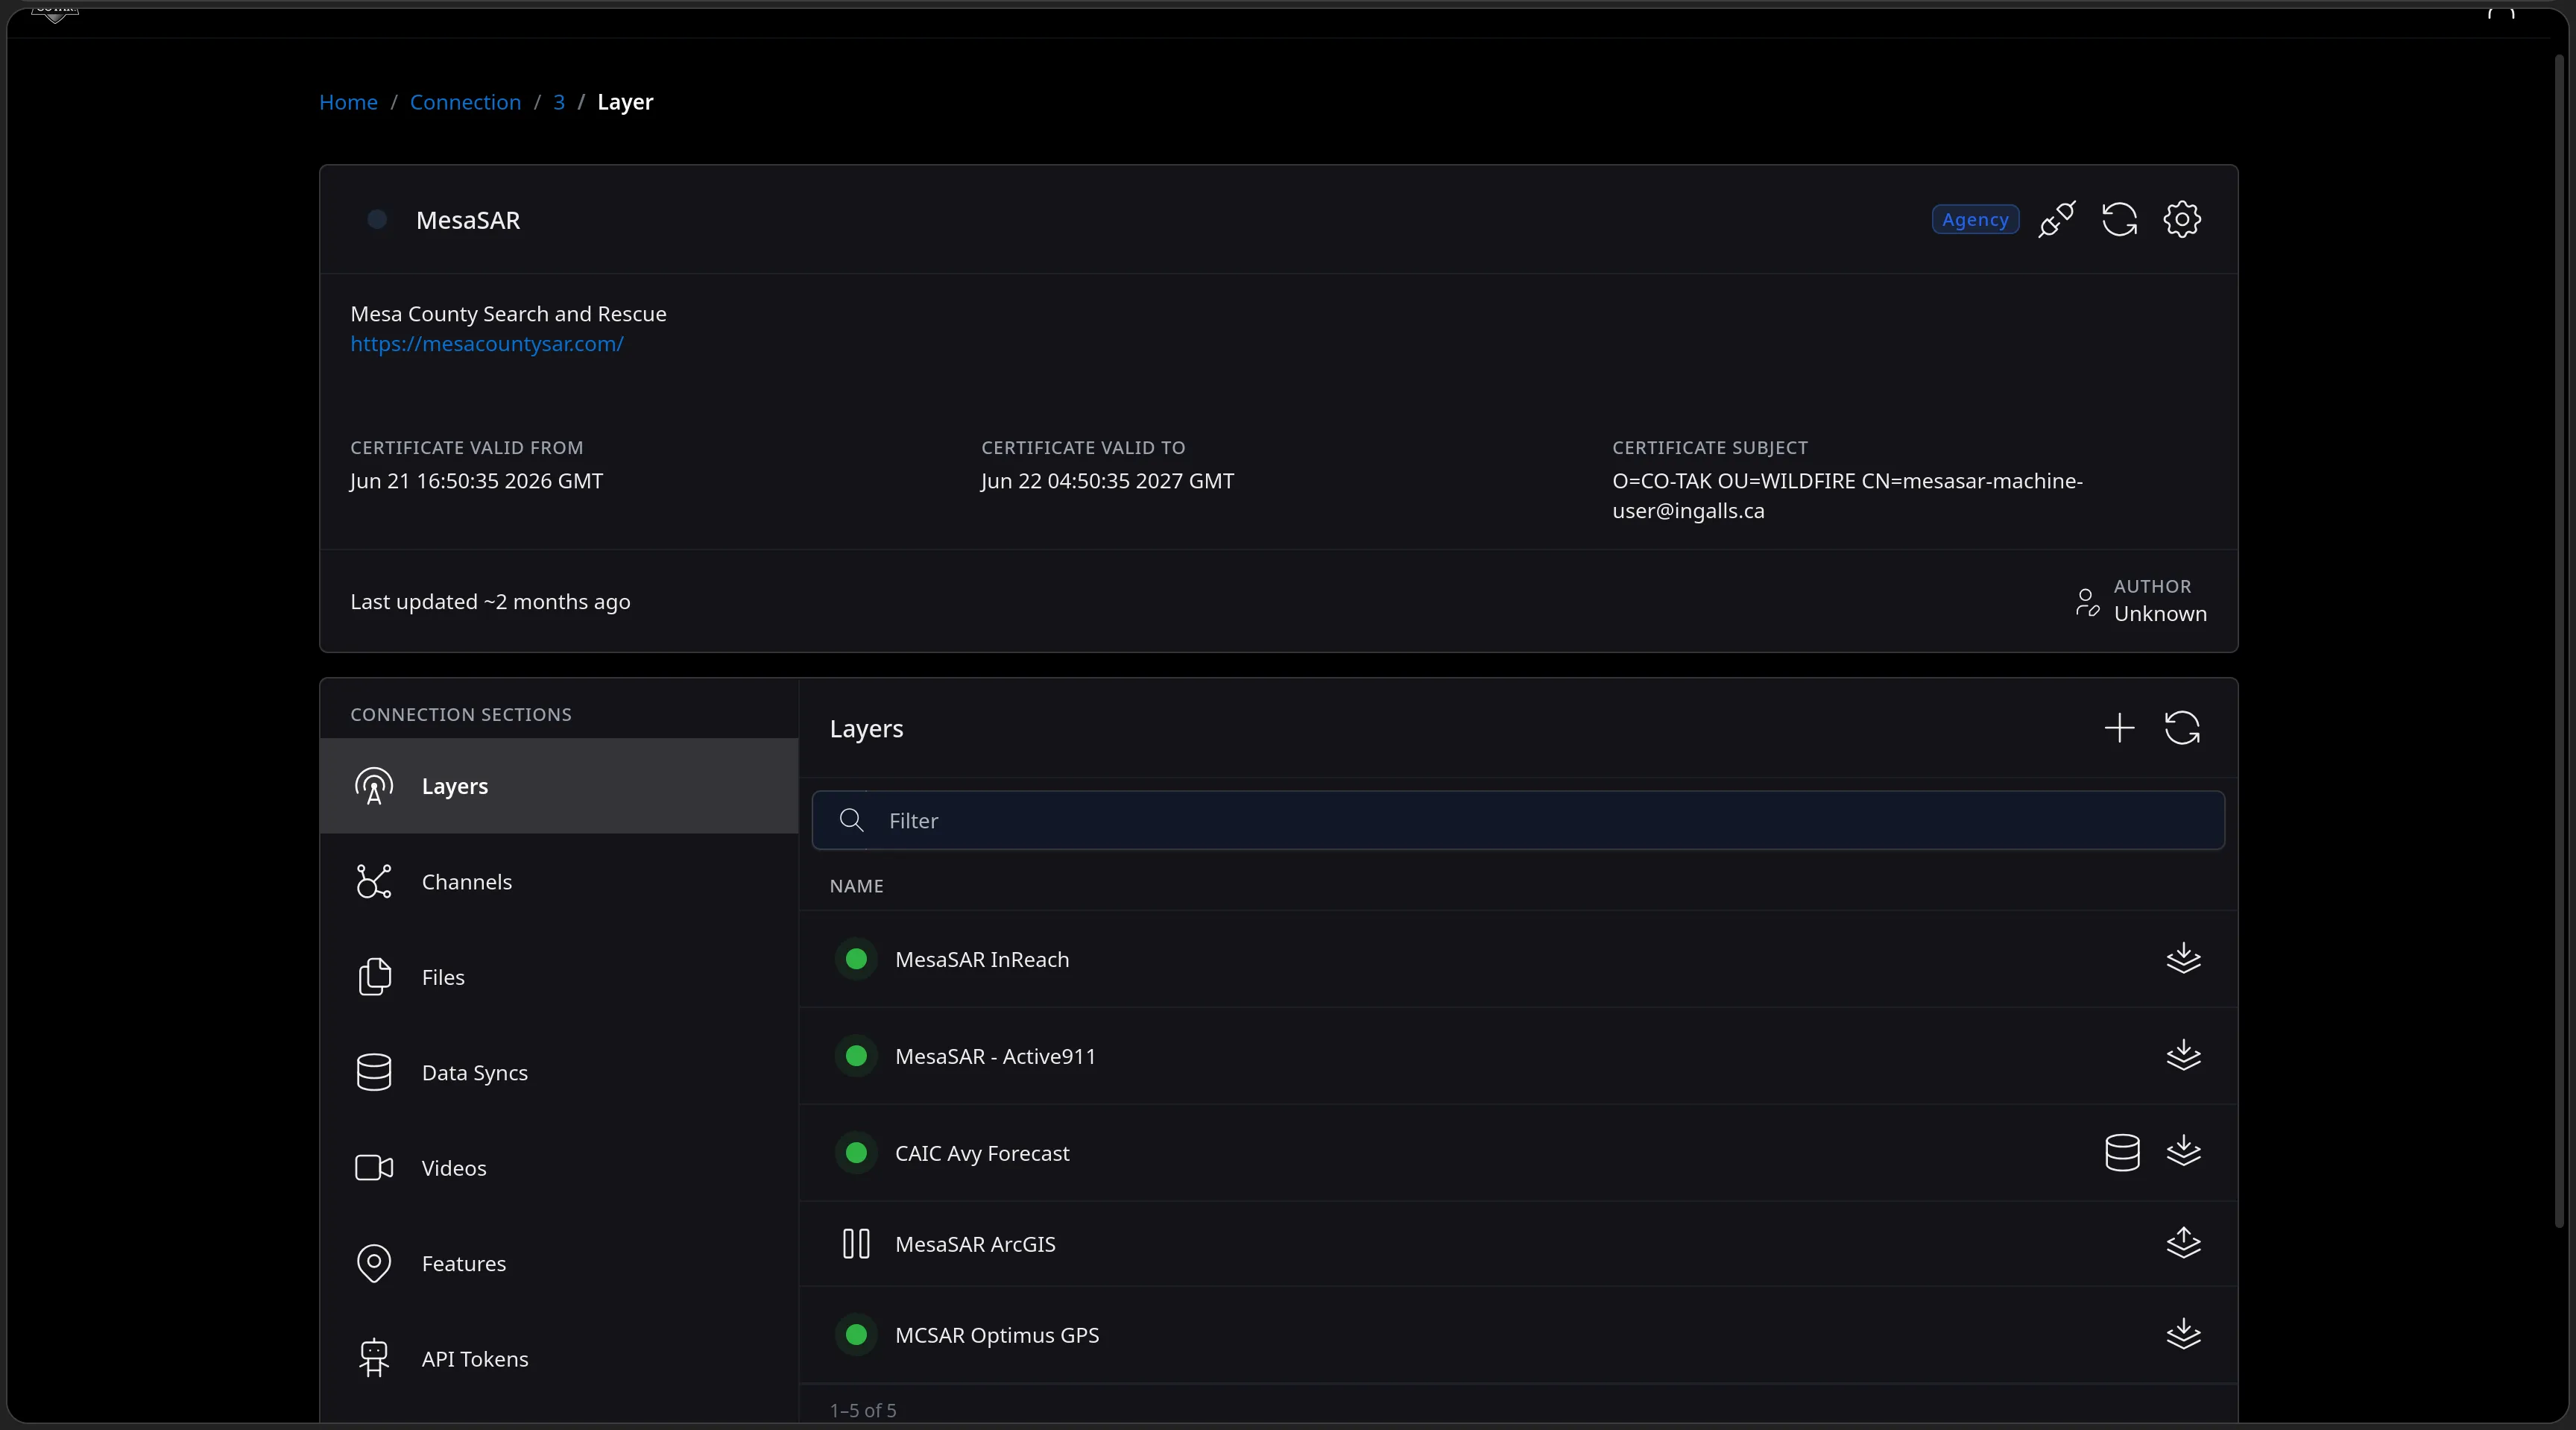The width and height of the screenshot is (2576, 1430).
Task: Click the layer direction icon for MCSAR Optimus GPS
Action: [2183, 1334]
